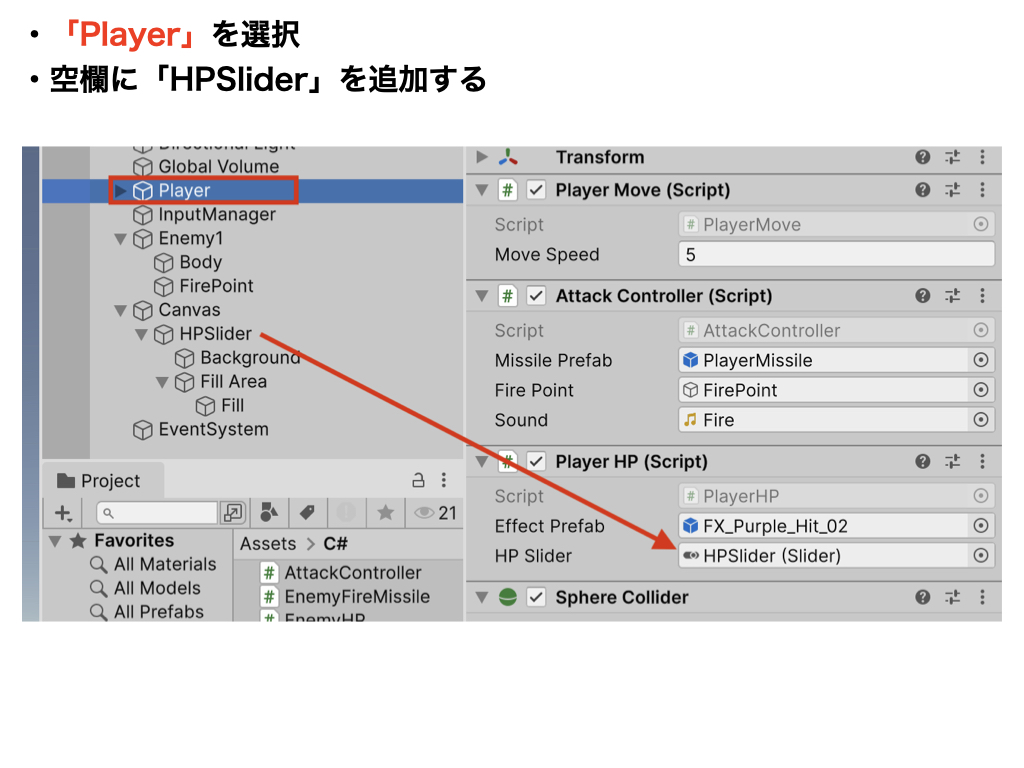Collapse the Sphere Collider component

point(482,597)
